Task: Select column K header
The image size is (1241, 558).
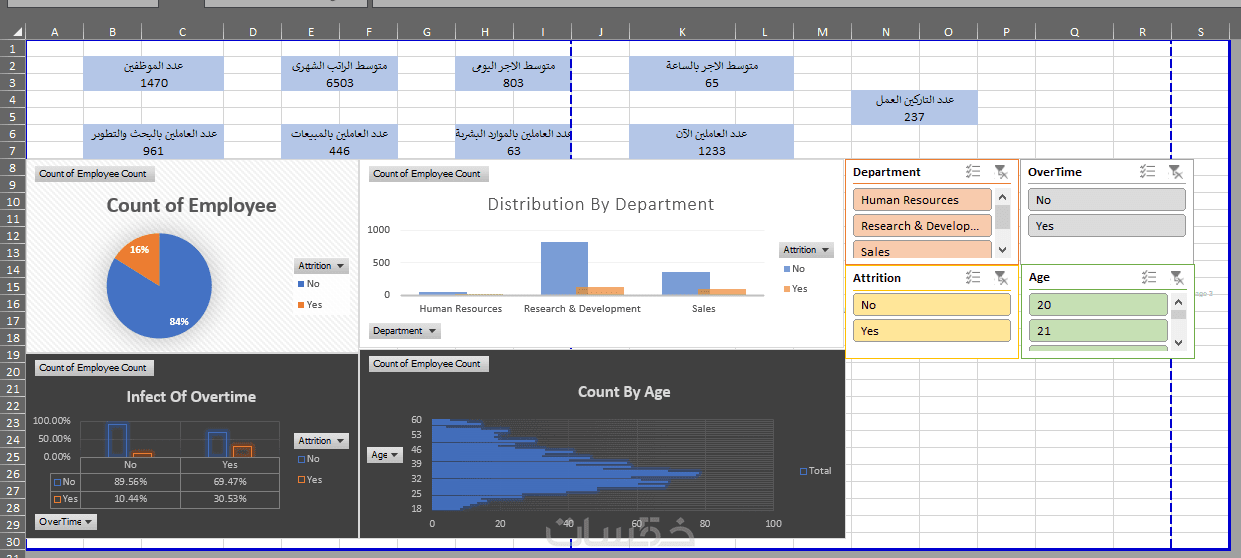Action: [682, 32]
